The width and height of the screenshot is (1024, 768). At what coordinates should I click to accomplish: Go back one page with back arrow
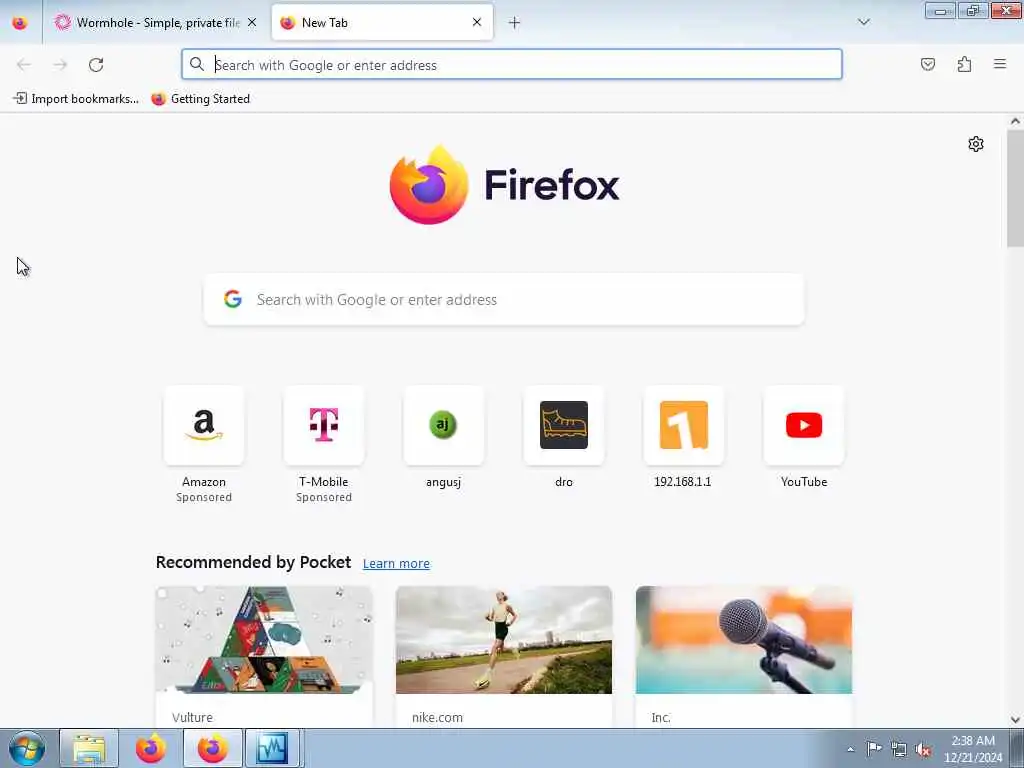(x=24, y=65)
